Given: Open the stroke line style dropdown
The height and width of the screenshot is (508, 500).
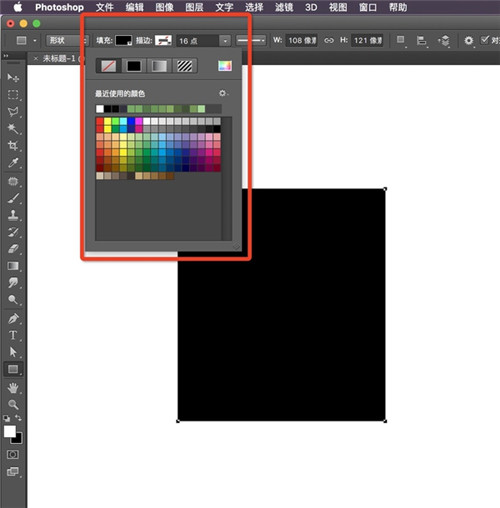Looking at the screenshot, I should tap(251, 41).
